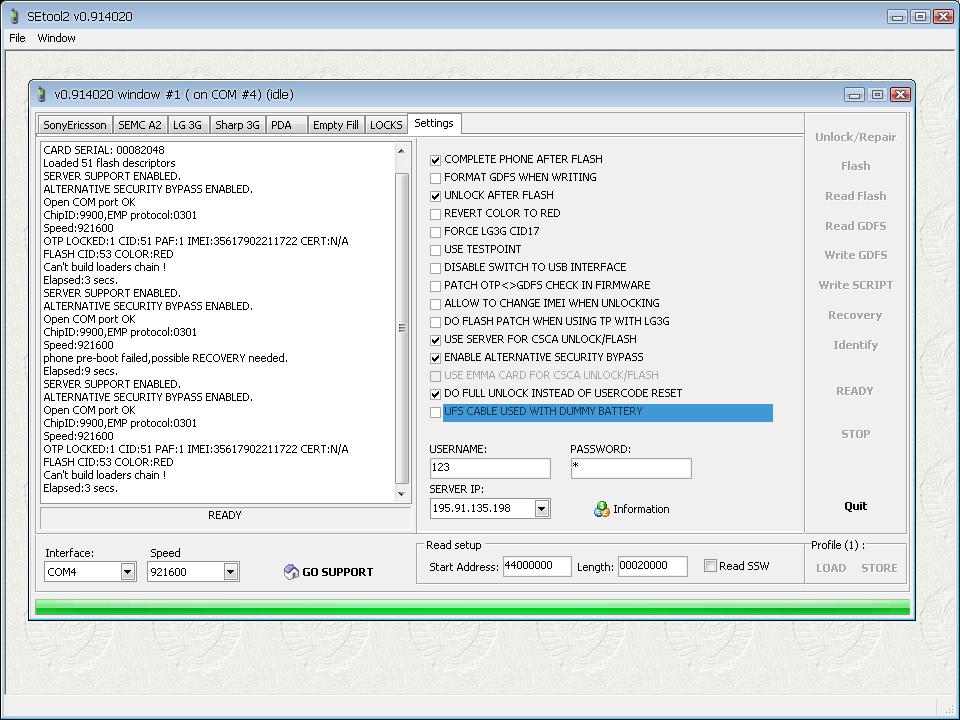Check ALLOW TO CHANGE IMEI WHEN UNLOCKING

(435, 304)
